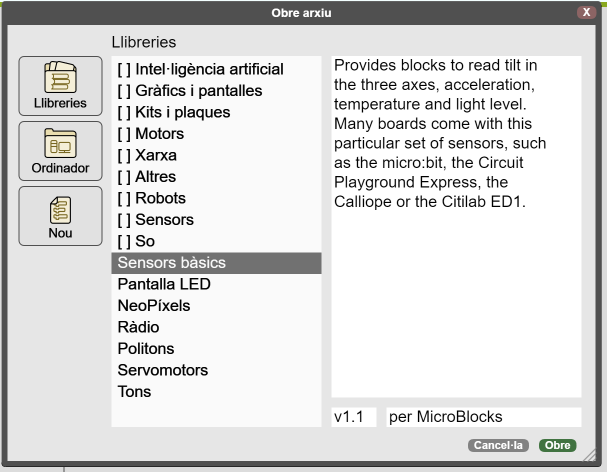Expand the Intel·ligència artificial folder
Viewport: 607px width, 472px height.
click(x=200, y=70)
